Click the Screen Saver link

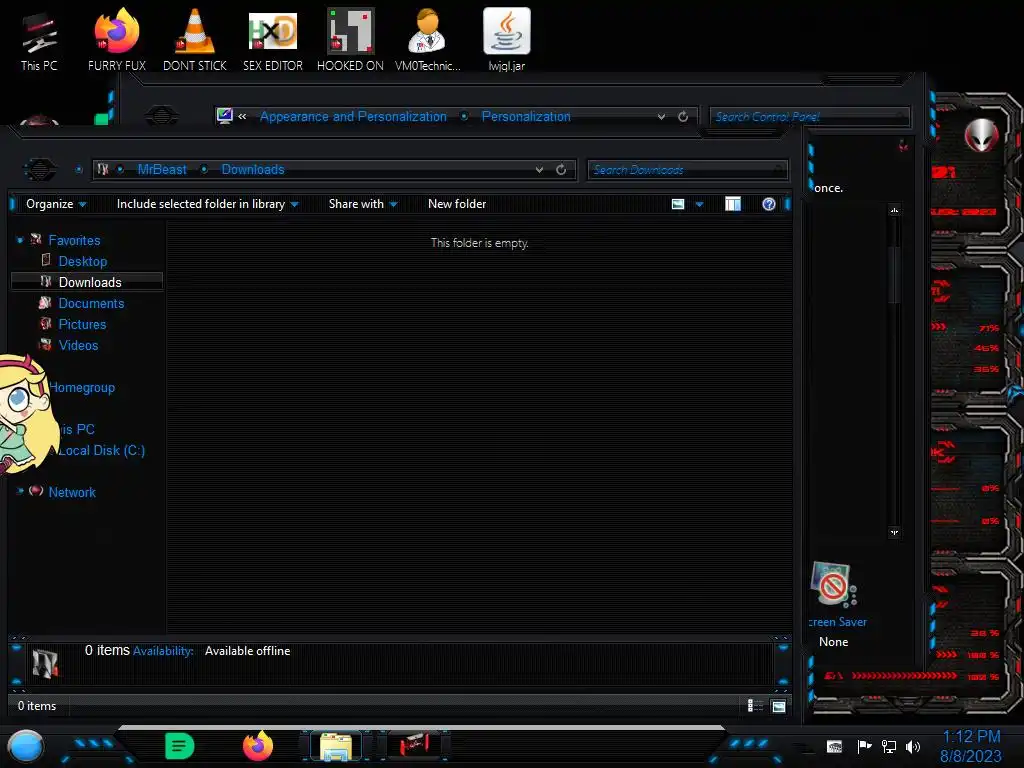[838, 622]
